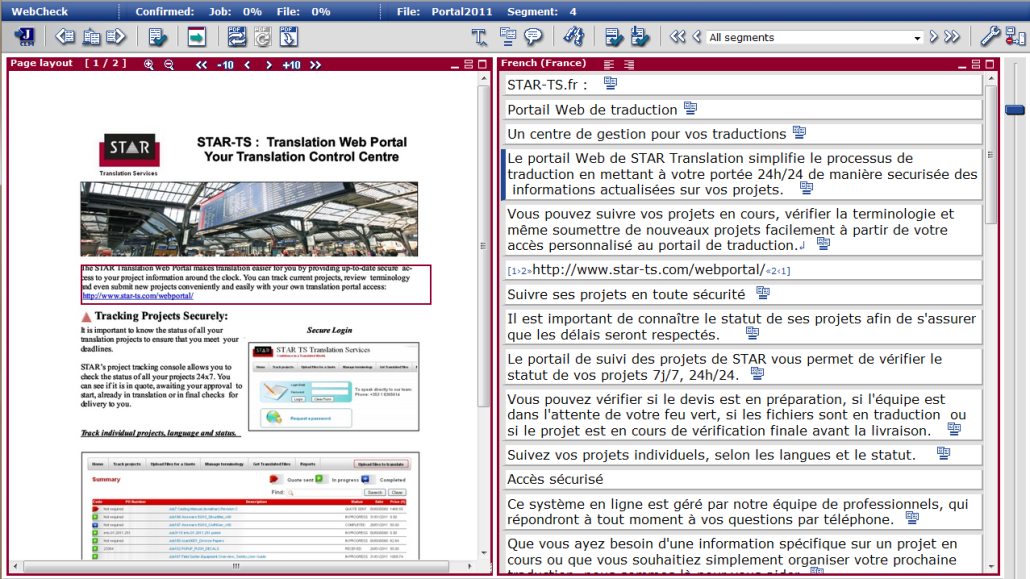Jump forward 10 pages with +10
Image resolution: width=1030 pixels, height=579 pixels.
[291, 65]
